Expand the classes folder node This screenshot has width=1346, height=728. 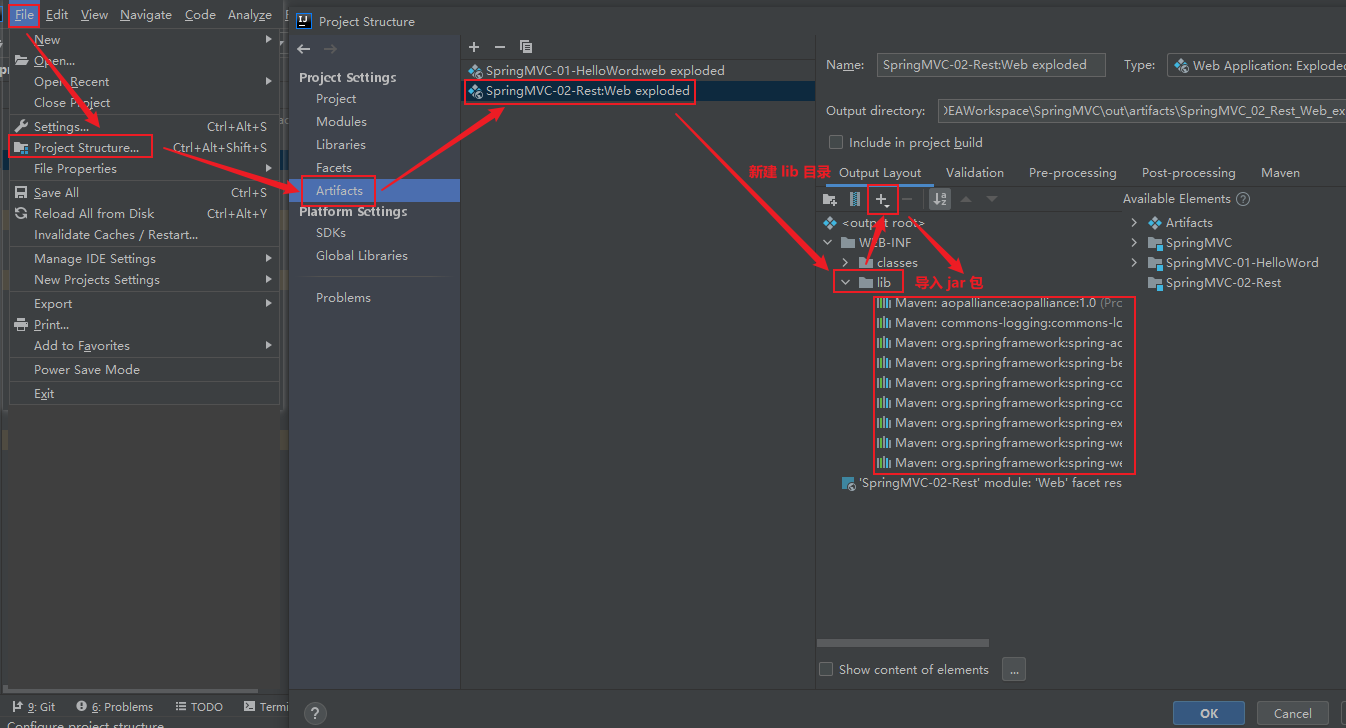[x=845, y=263]
